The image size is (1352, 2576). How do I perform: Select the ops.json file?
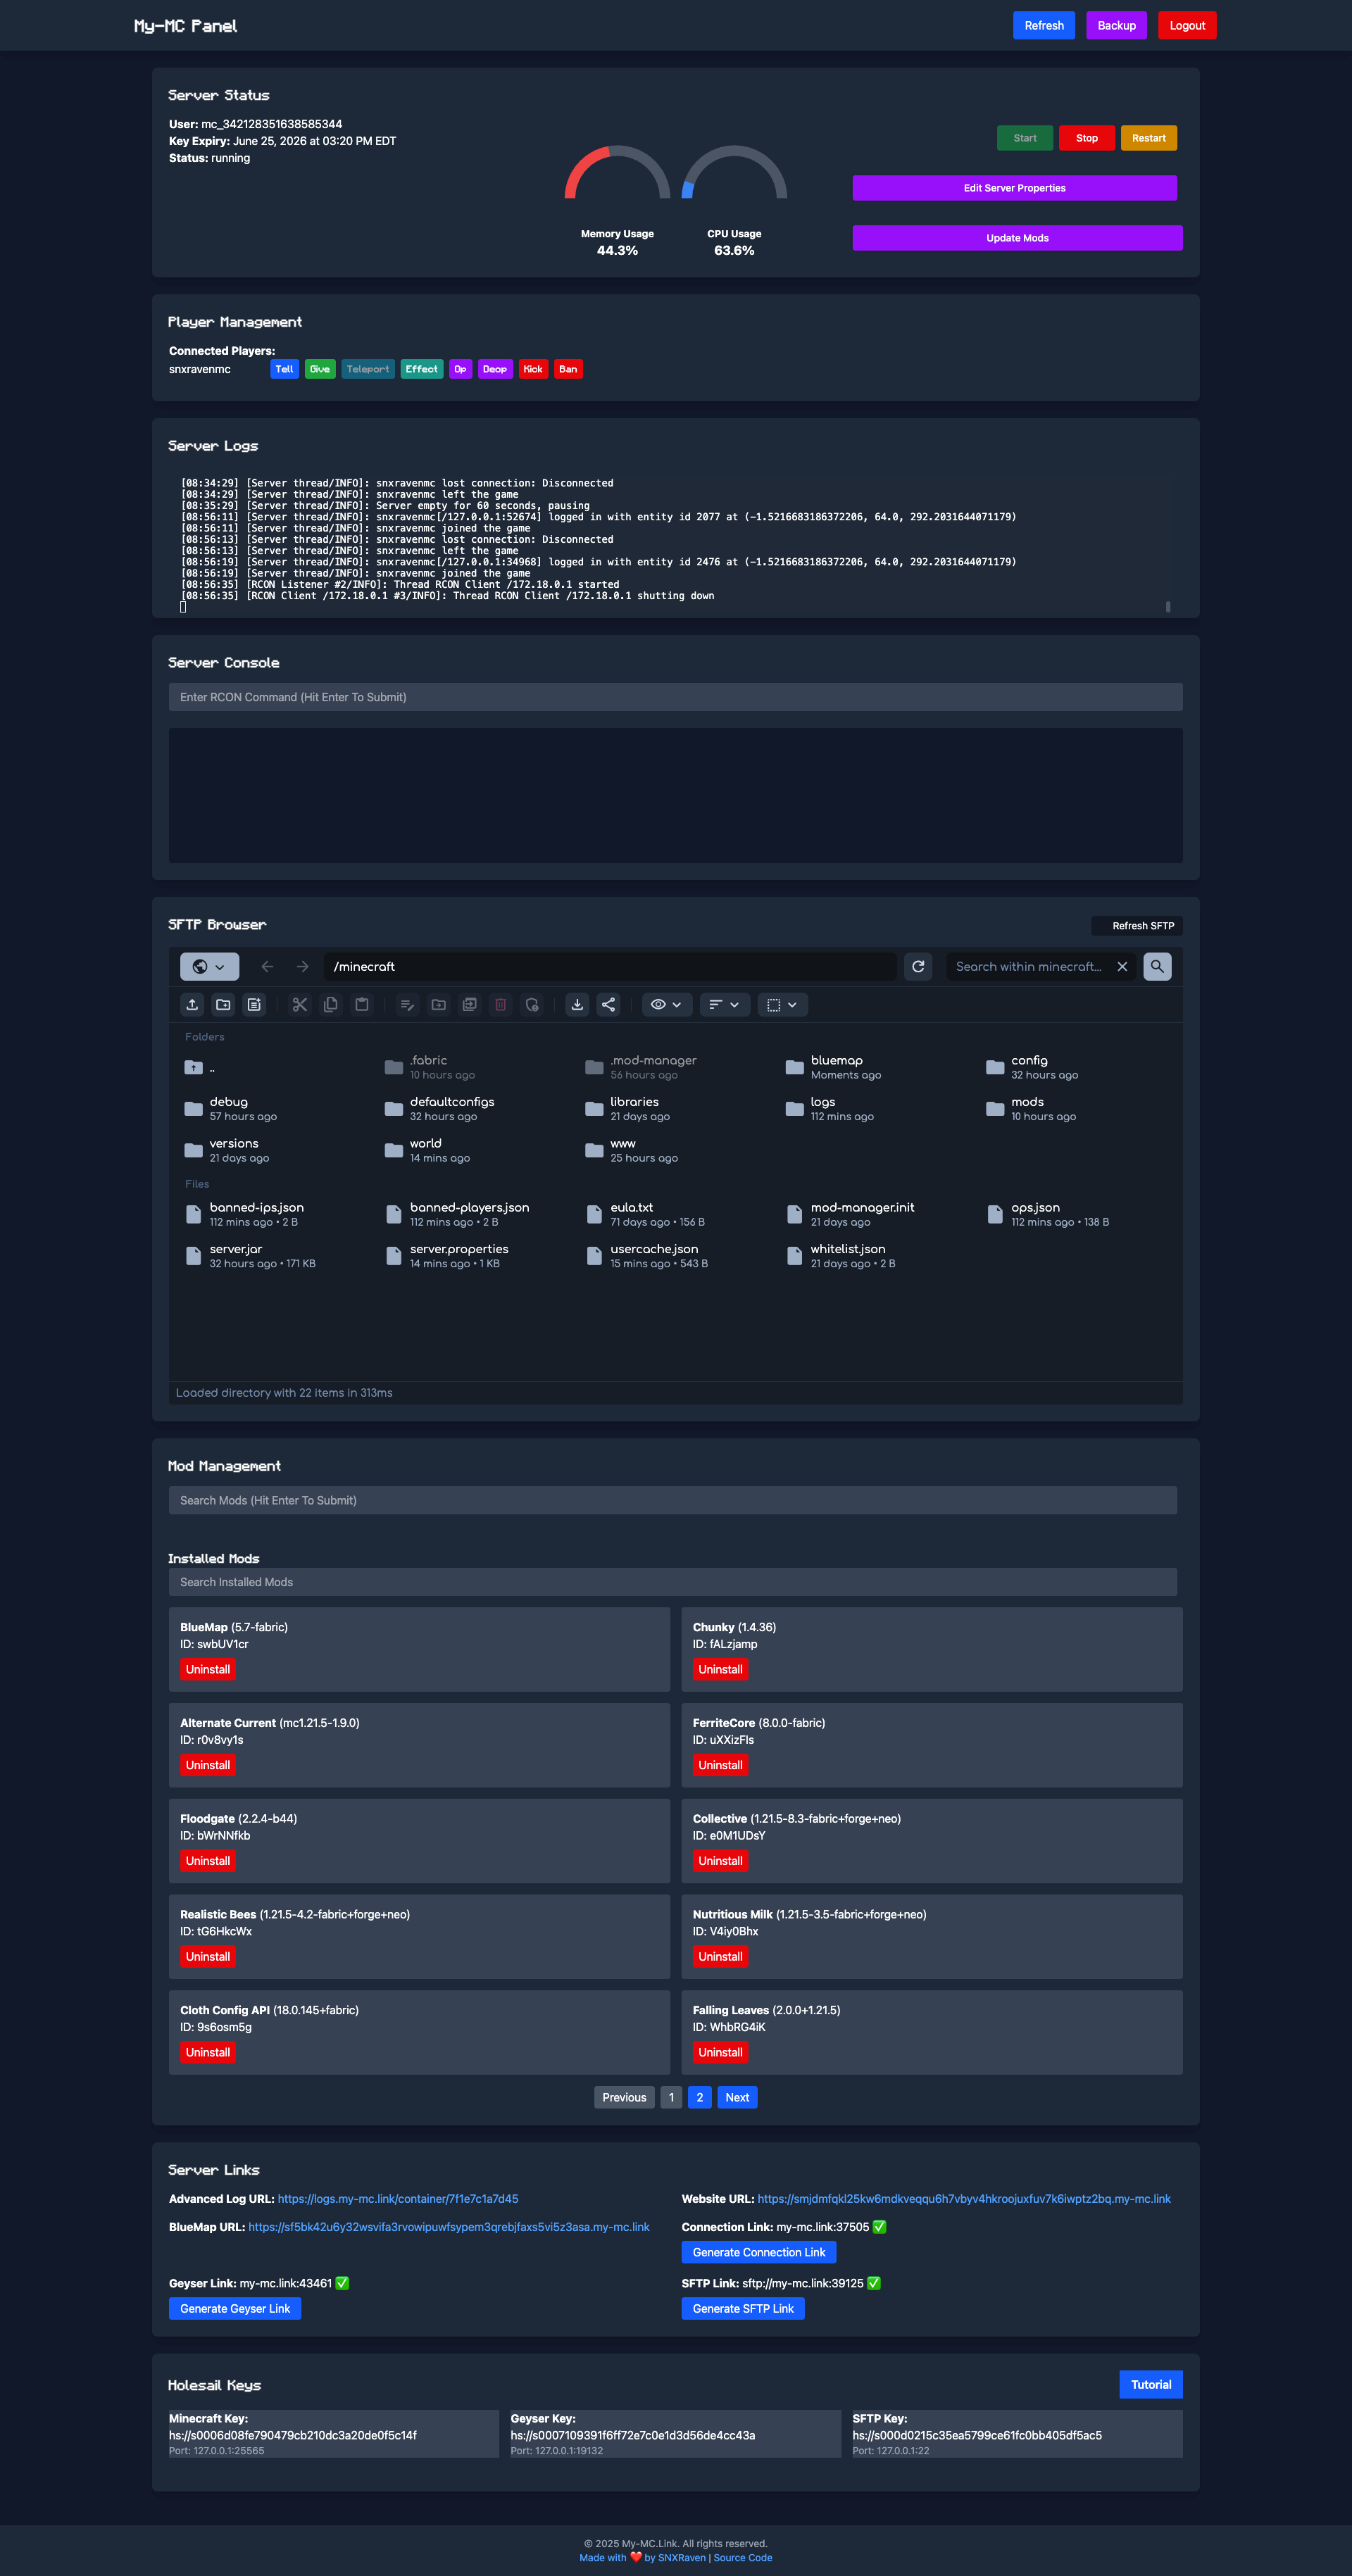pos(1047,1214)
